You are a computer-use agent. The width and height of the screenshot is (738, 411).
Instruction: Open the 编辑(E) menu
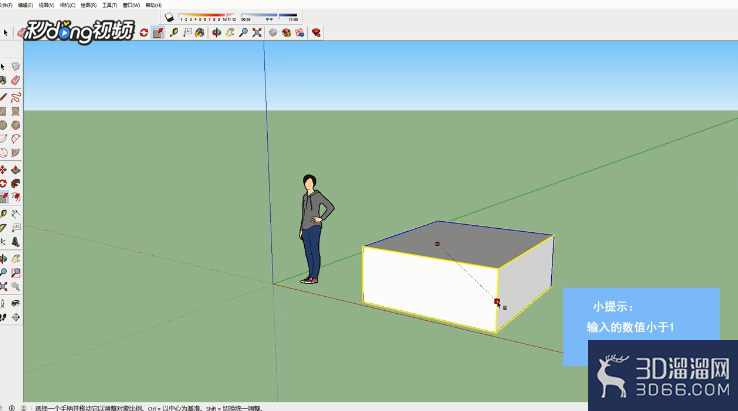coord(25,5)
